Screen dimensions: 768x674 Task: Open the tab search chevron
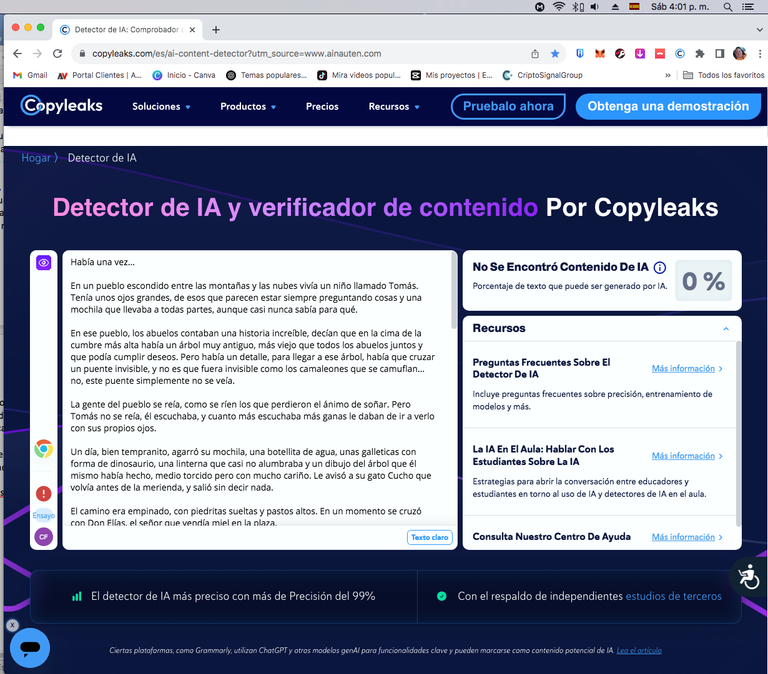pos(759,30)
